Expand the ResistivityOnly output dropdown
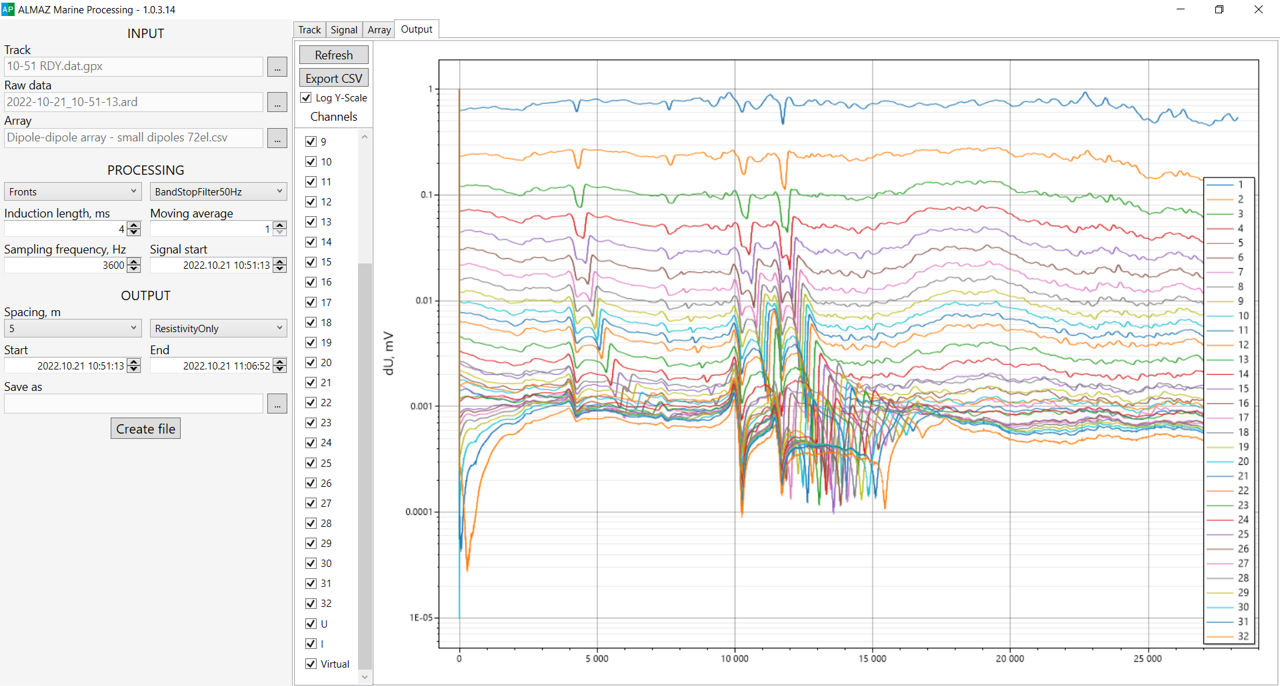 coord(218,328)
